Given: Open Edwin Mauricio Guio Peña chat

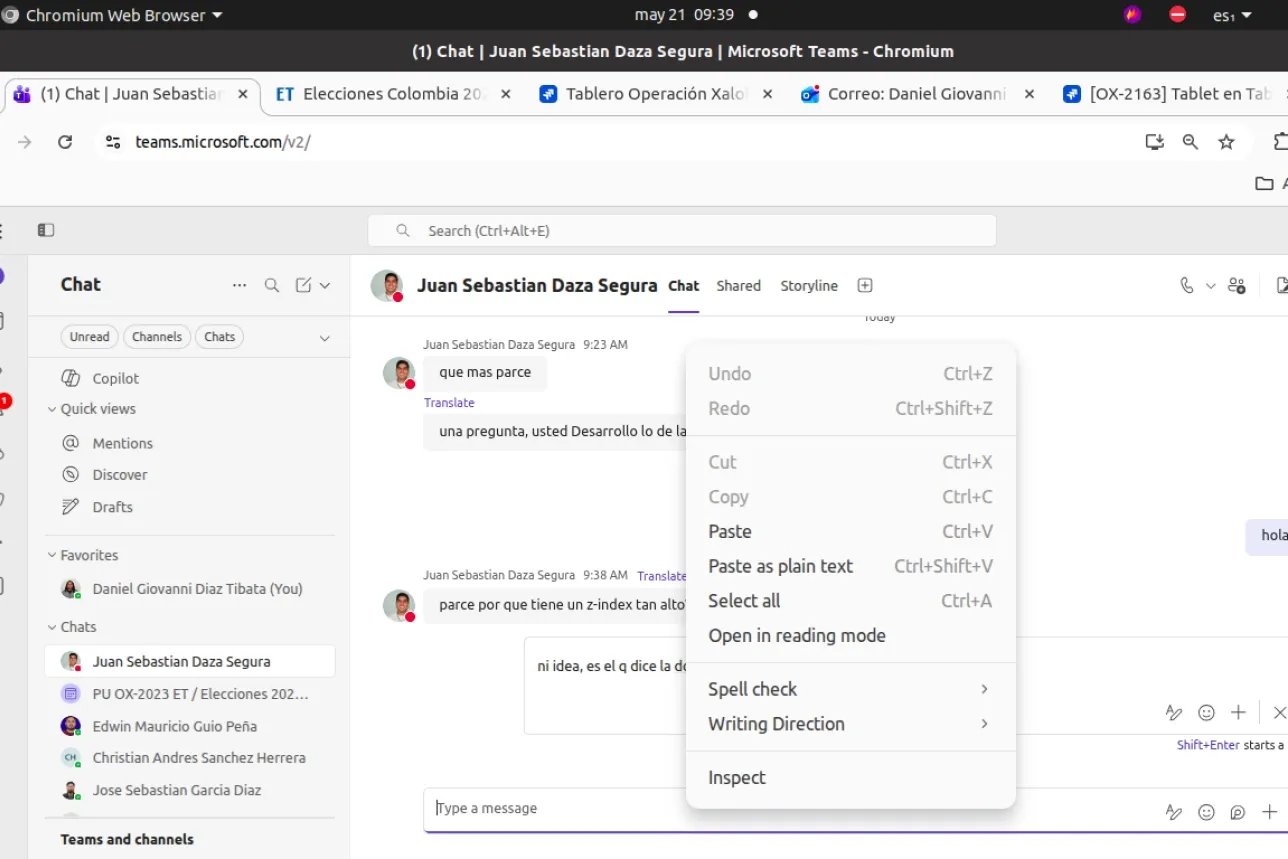Looking at the screenshot, I should pyautogui.click(x=190, y=726).
